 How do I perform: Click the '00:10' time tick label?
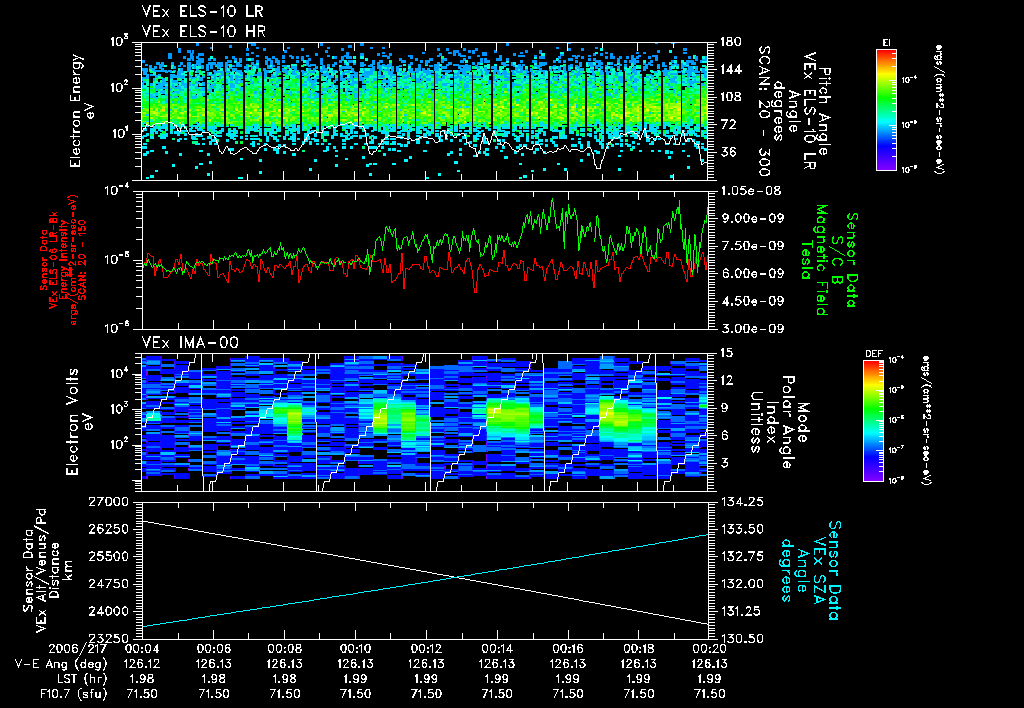pyautogui.click(x=355, y=650)
